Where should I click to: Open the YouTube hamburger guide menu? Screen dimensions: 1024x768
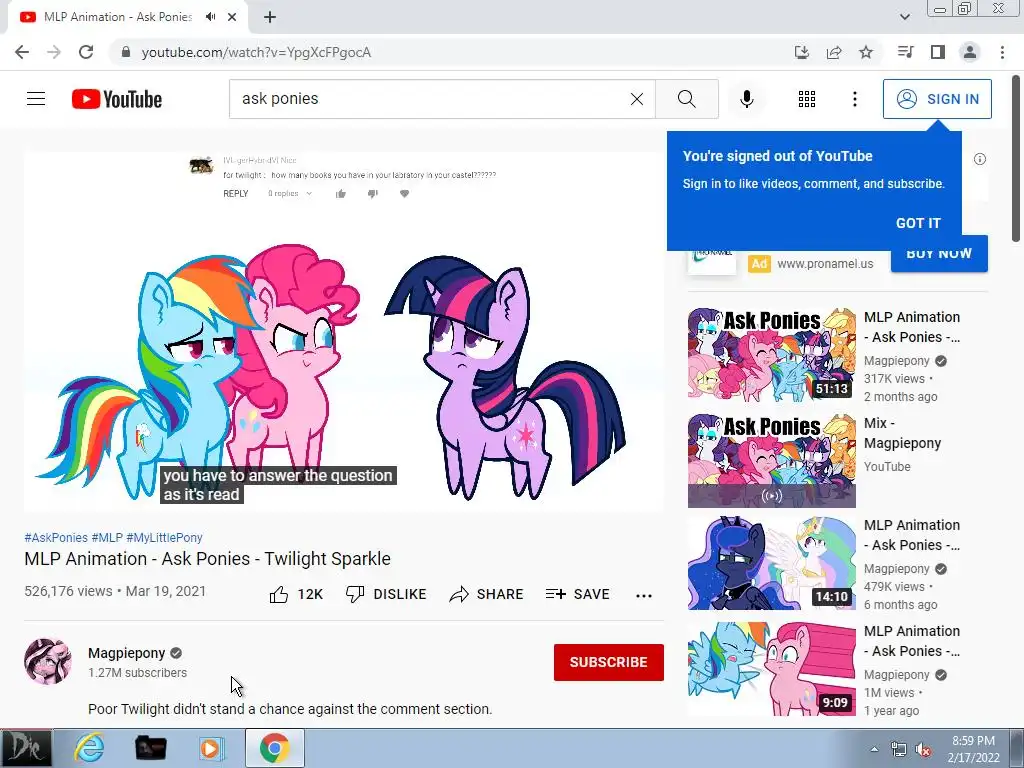36,99
